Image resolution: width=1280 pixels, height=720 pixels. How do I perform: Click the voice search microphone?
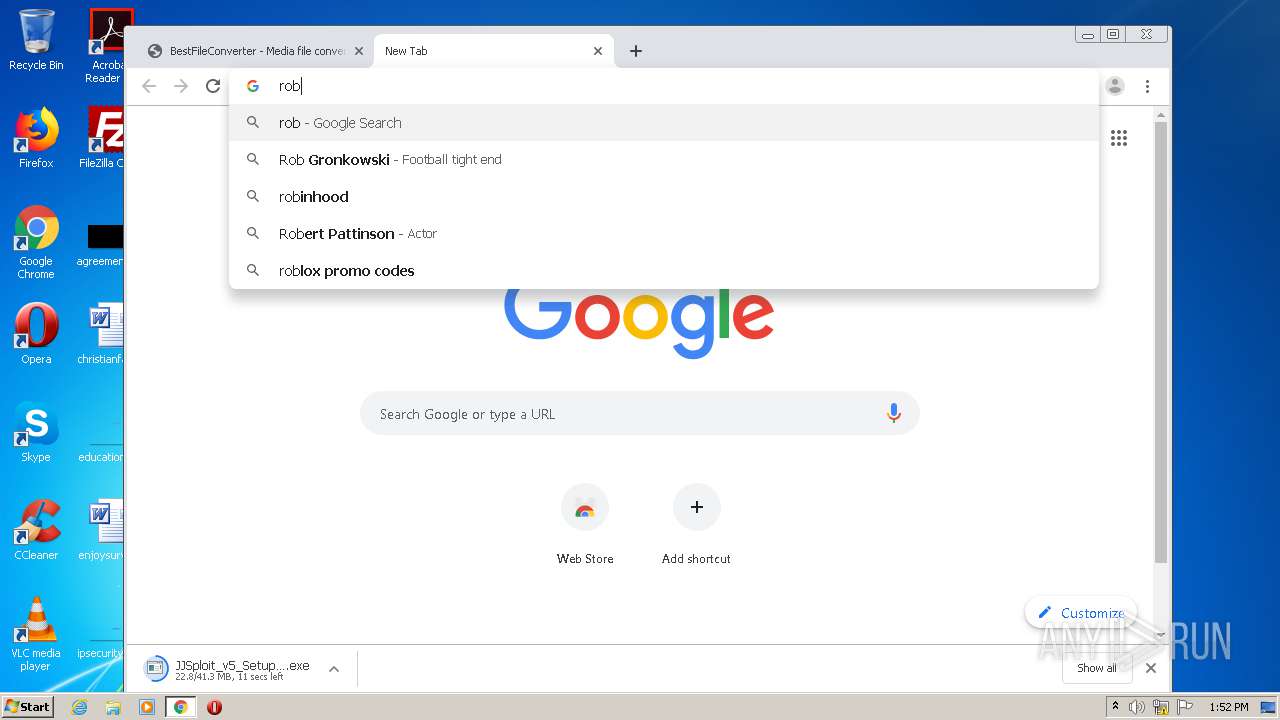(894, 413)
